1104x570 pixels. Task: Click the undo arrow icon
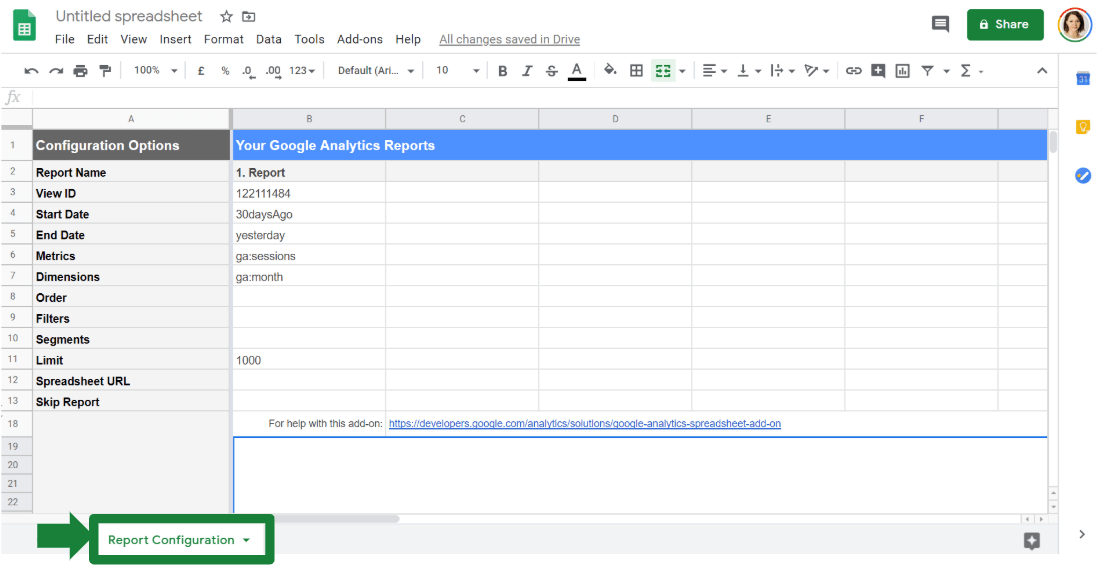31,71
